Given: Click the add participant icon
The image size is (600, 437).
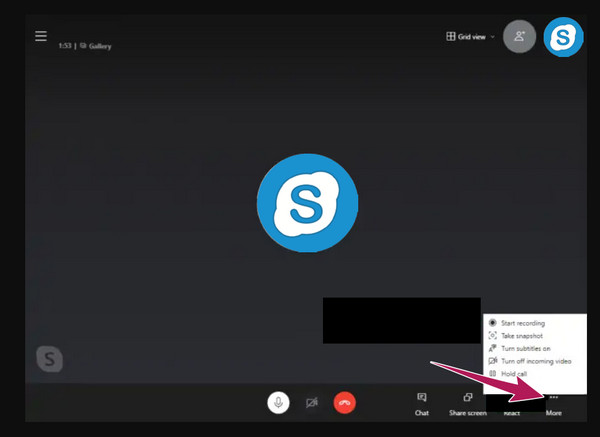Looking at the screenshot, I should click(x=519, y=36).
